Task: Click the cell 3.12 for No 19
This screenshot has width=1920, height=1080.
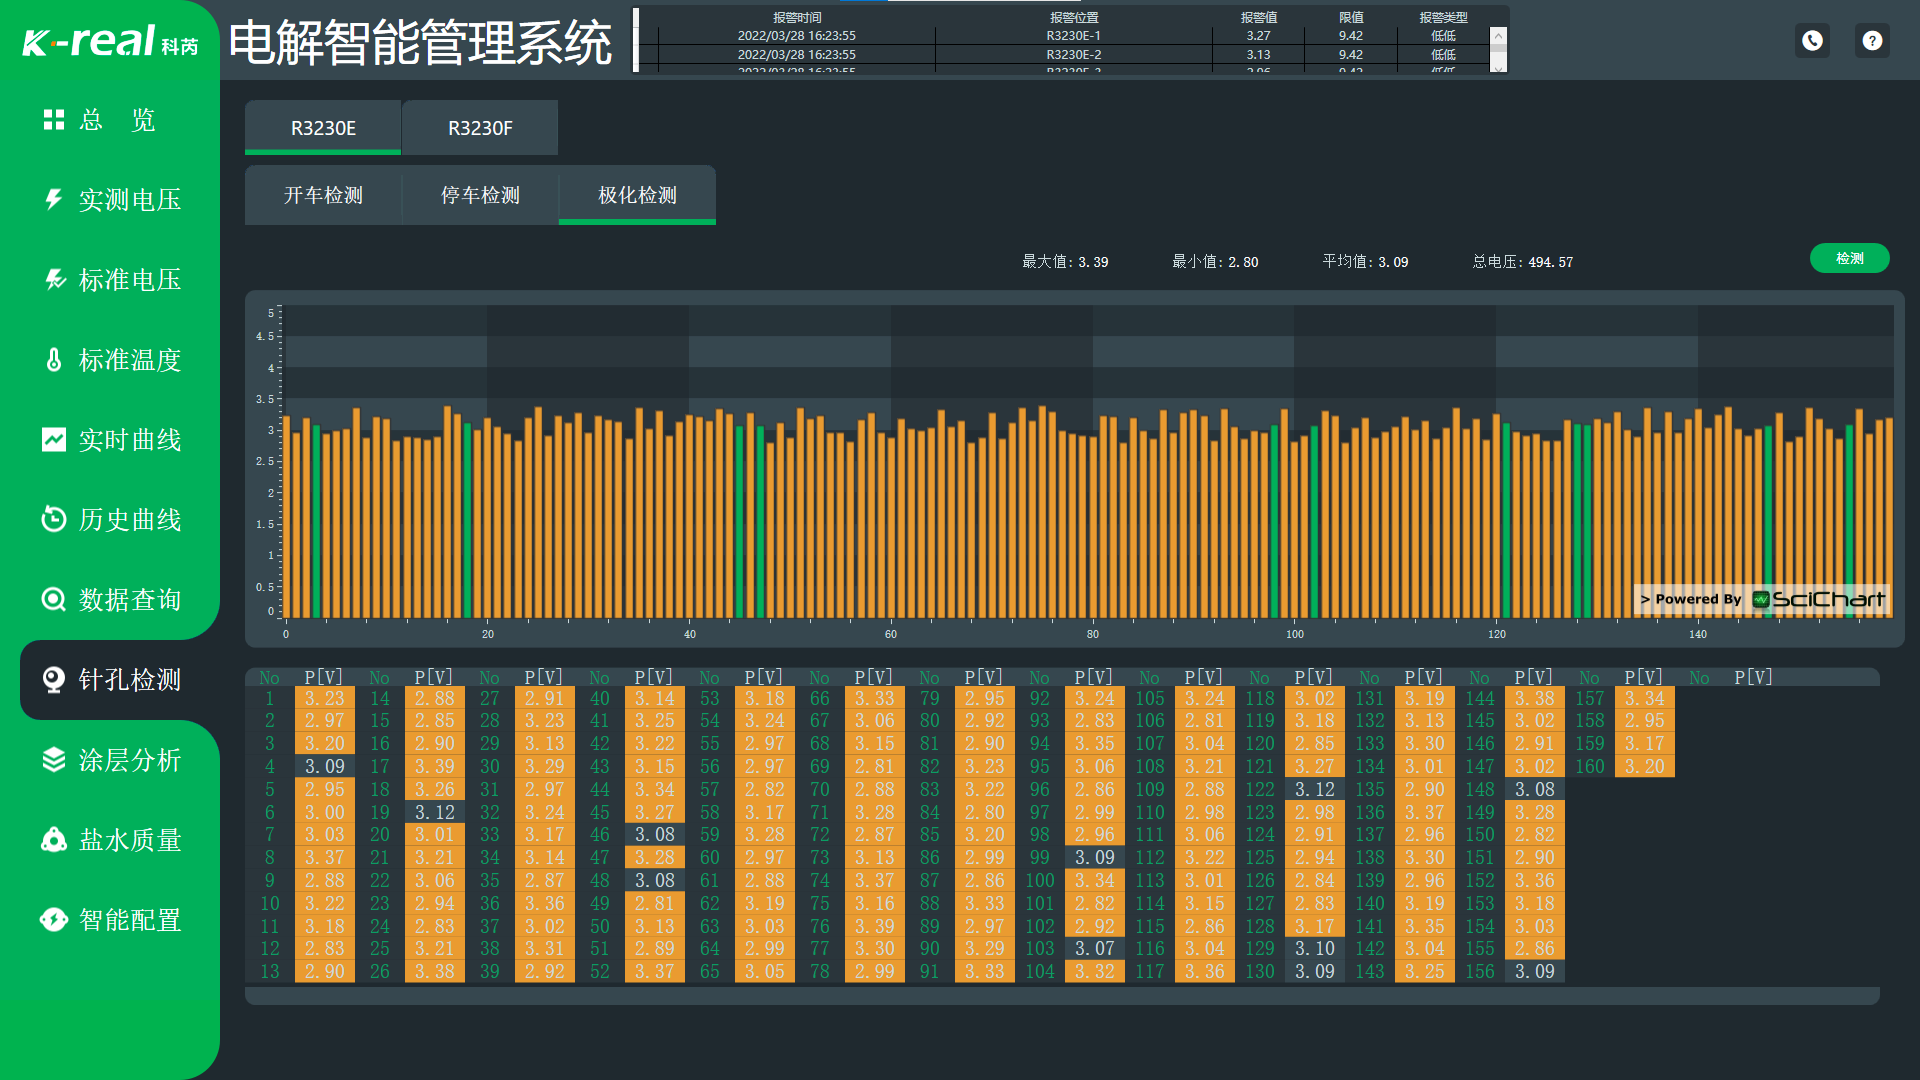Action: coord(435,812)
